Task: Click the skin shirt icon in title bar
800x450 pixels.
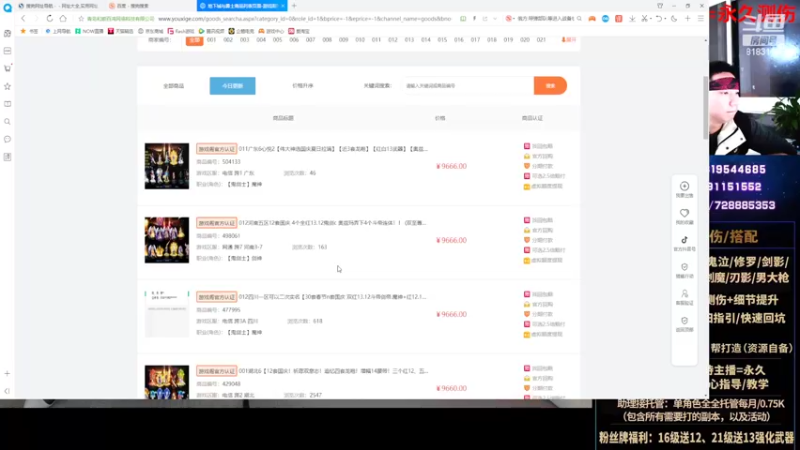Action: click(660, 6)
